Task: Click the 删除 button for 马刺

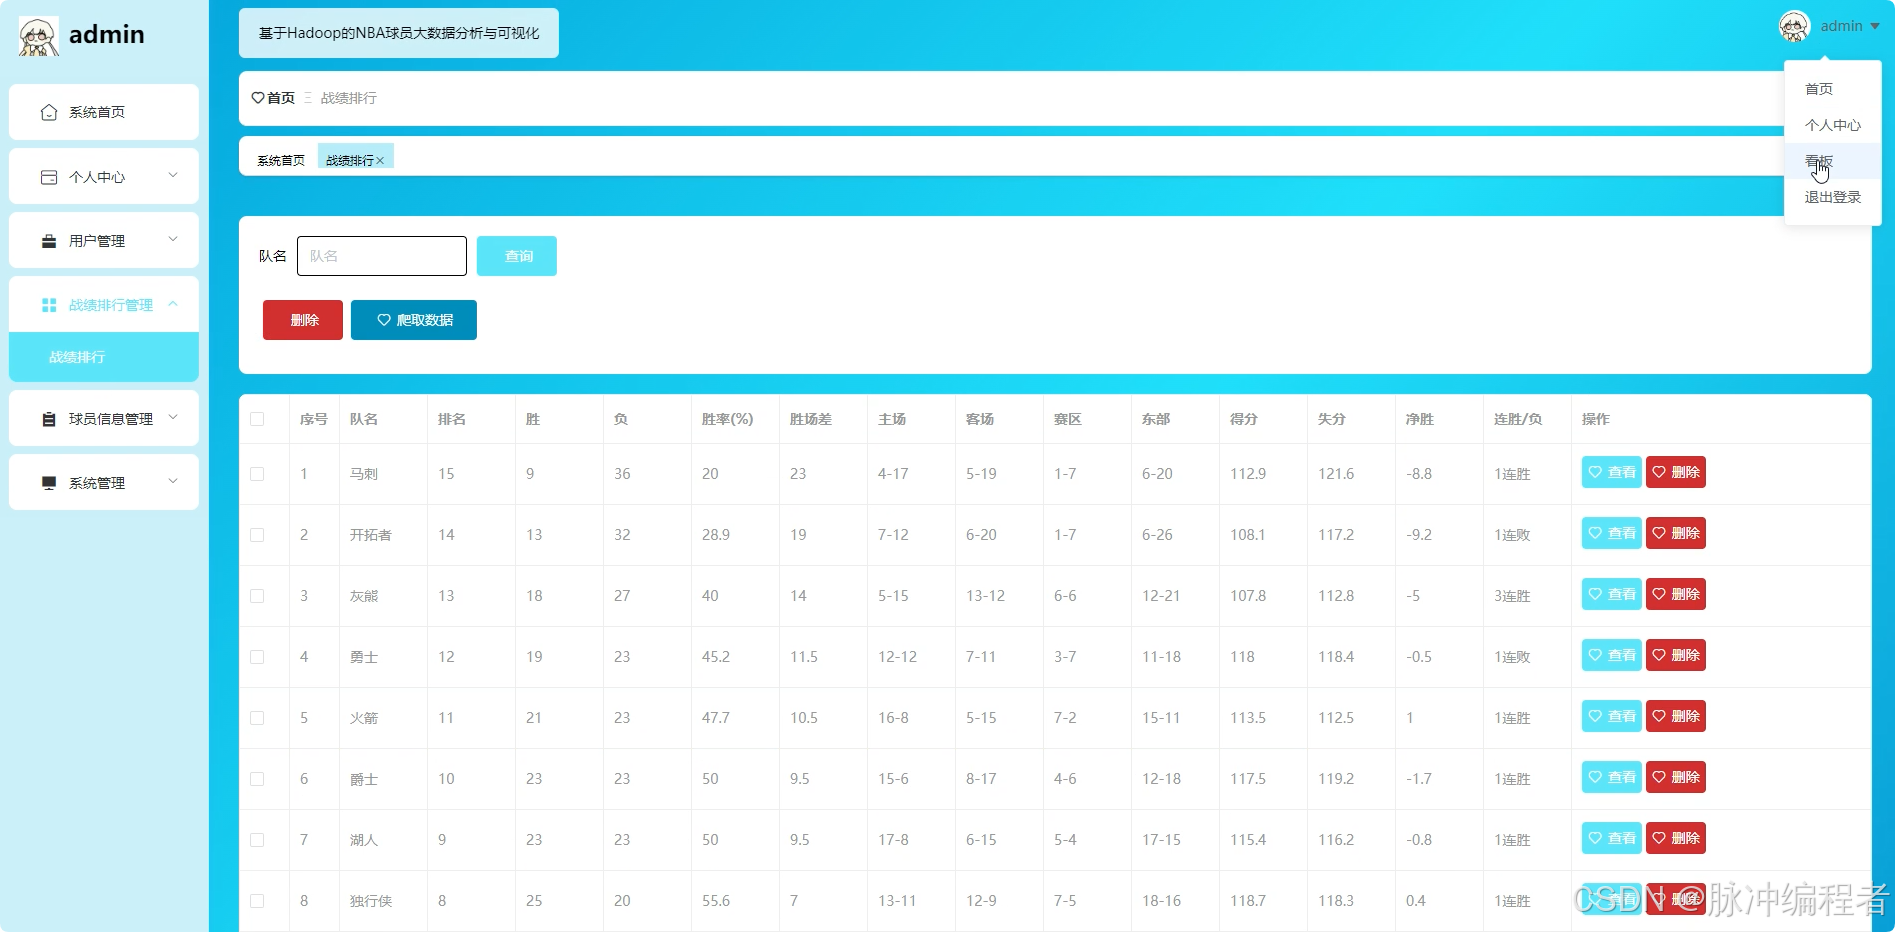Action: coord(1676,472)
